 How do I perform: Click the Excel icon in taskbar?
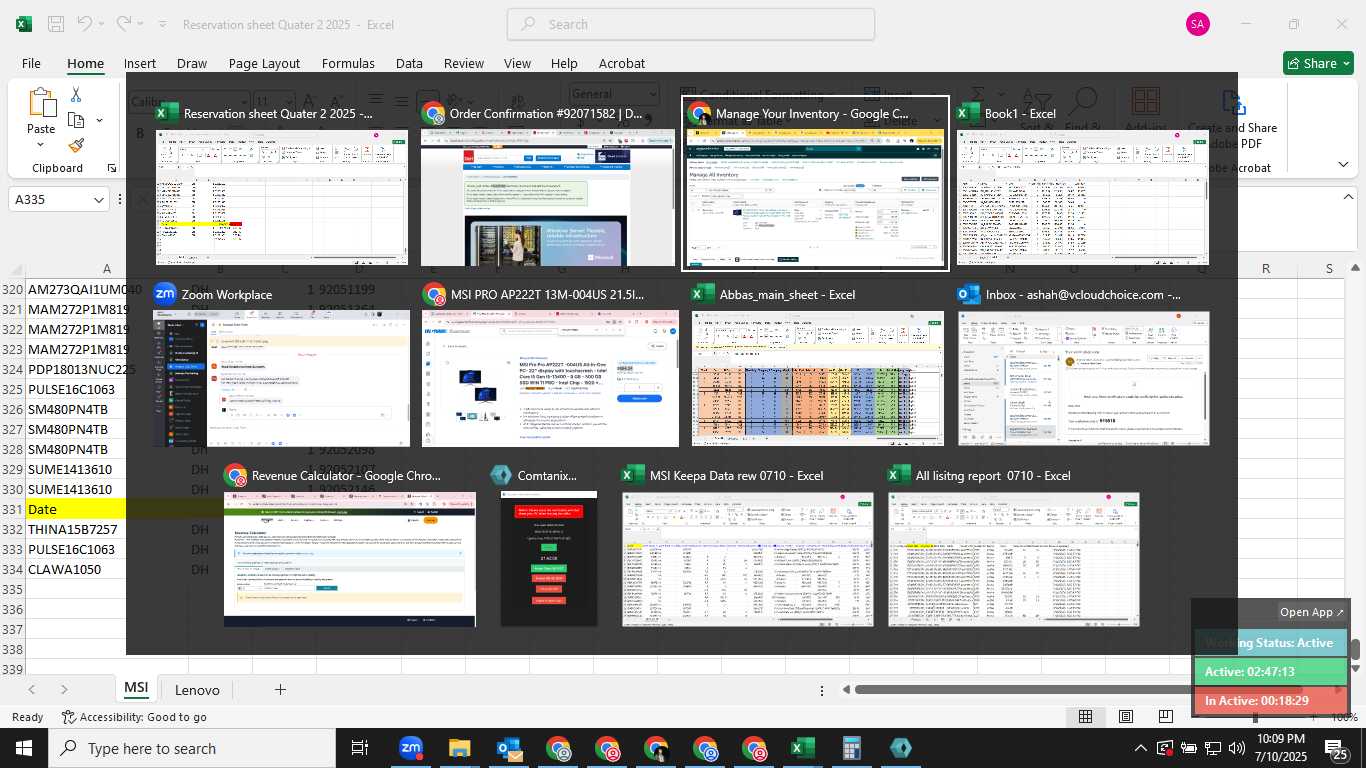point(803,748)
